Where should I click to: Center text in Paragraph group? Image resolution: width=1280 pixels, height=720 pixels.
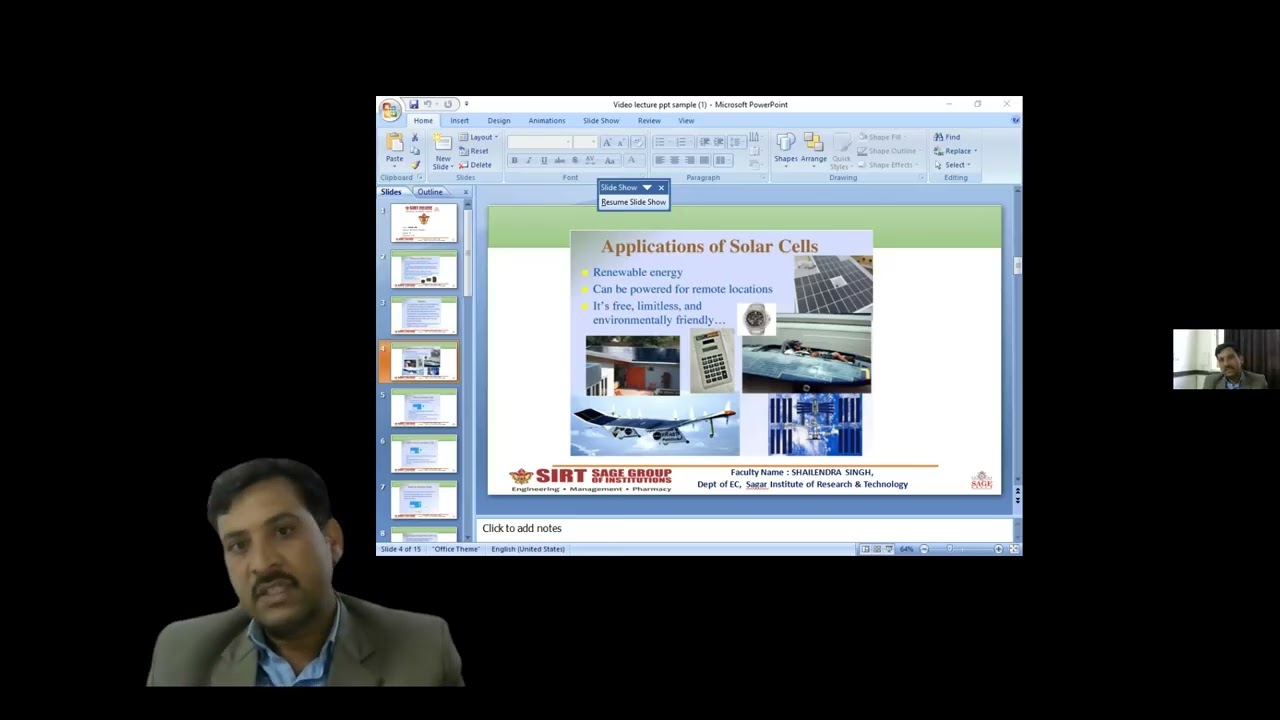point(674,160)
